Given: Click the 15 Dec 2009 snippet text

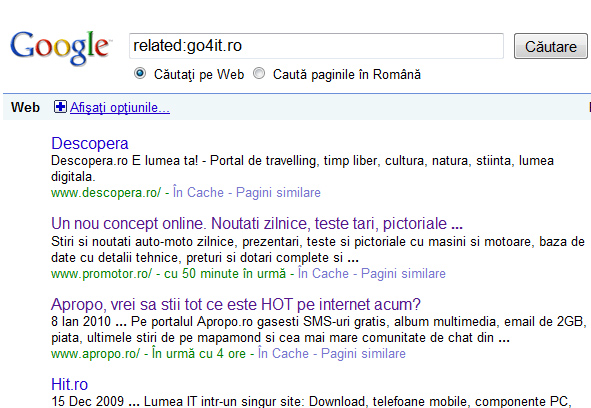Looking at the screenshot, I should (x=311, y=401).
